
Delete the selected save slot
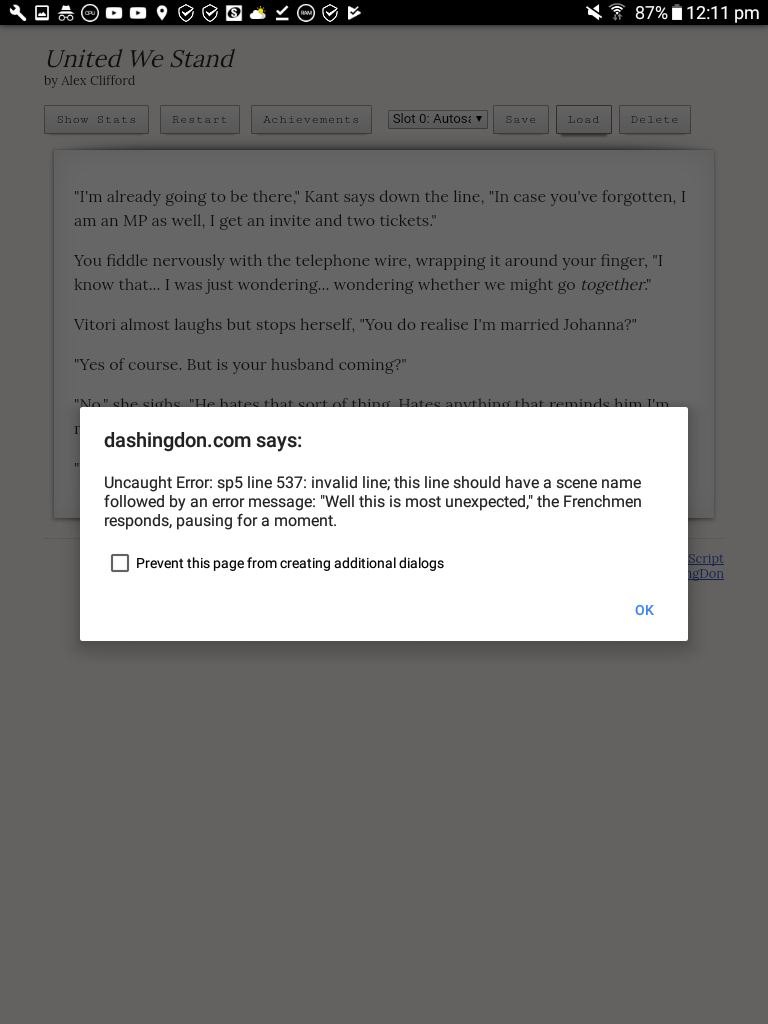pyautogui.click(x=654, y=120)
